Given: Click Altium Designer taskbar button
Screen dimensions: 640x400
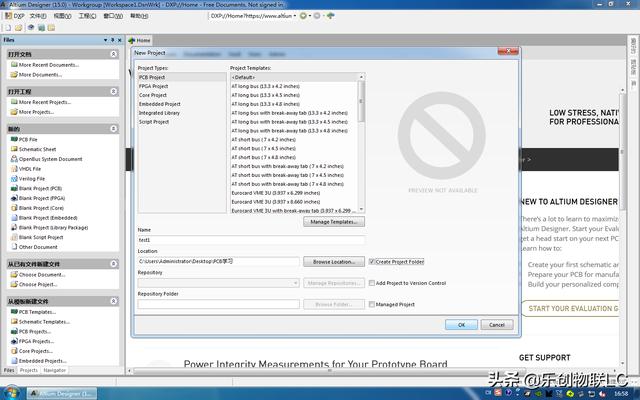Looking at the screenshot, I should 62,393.
